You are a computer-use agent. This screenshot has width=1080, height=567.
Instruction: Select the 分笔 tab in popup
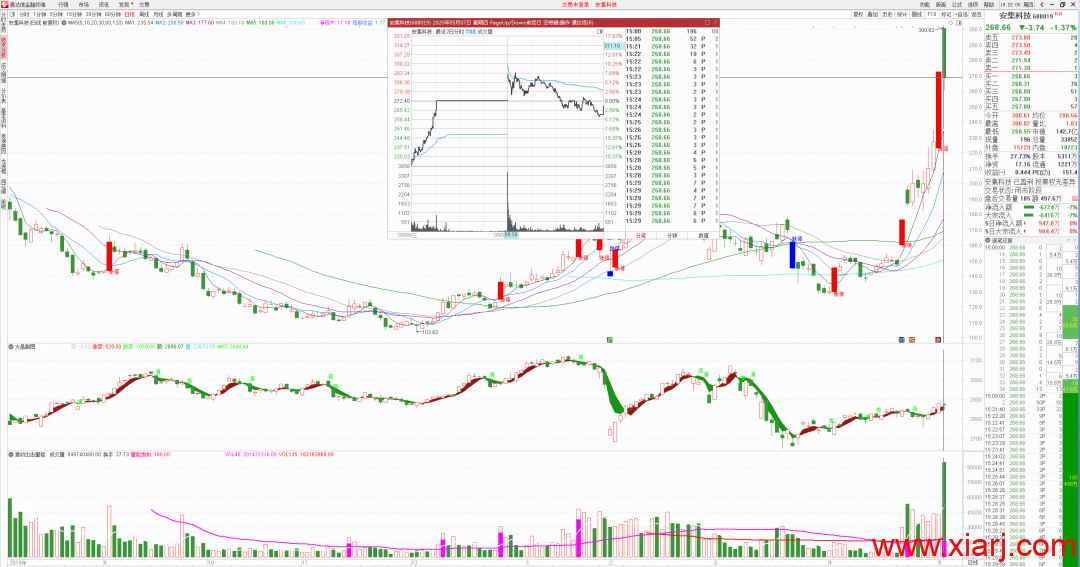(641, 236)
